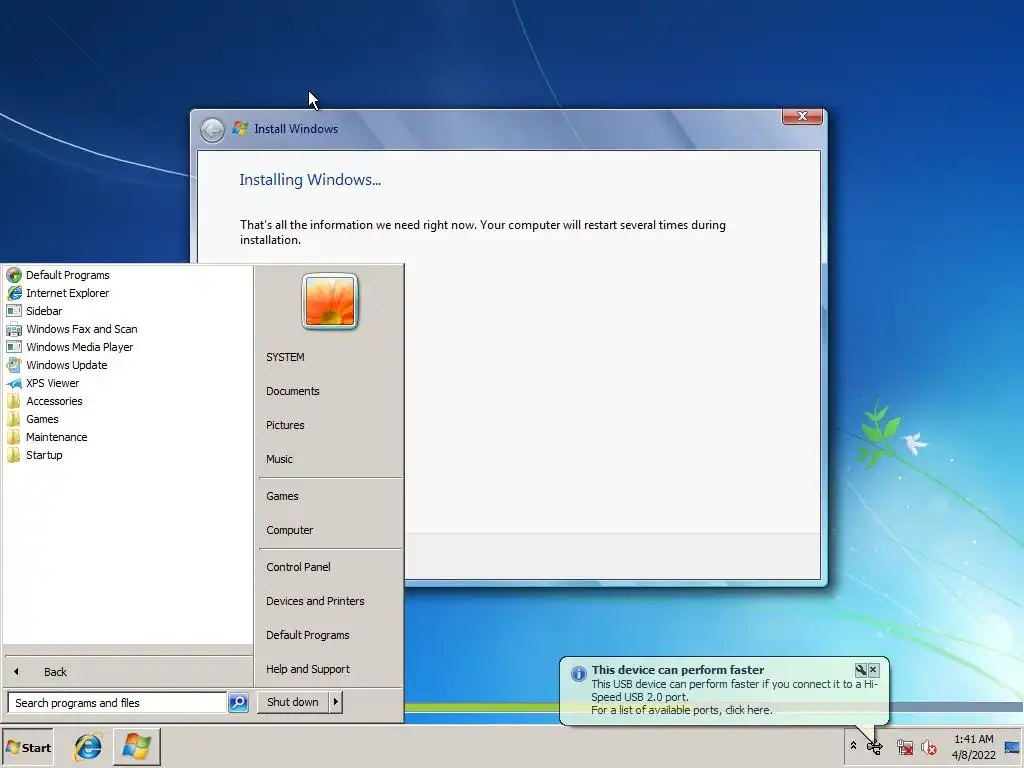Screen dimensions: 1024x768
Task: Click the Start button
Action: point(28,748)
